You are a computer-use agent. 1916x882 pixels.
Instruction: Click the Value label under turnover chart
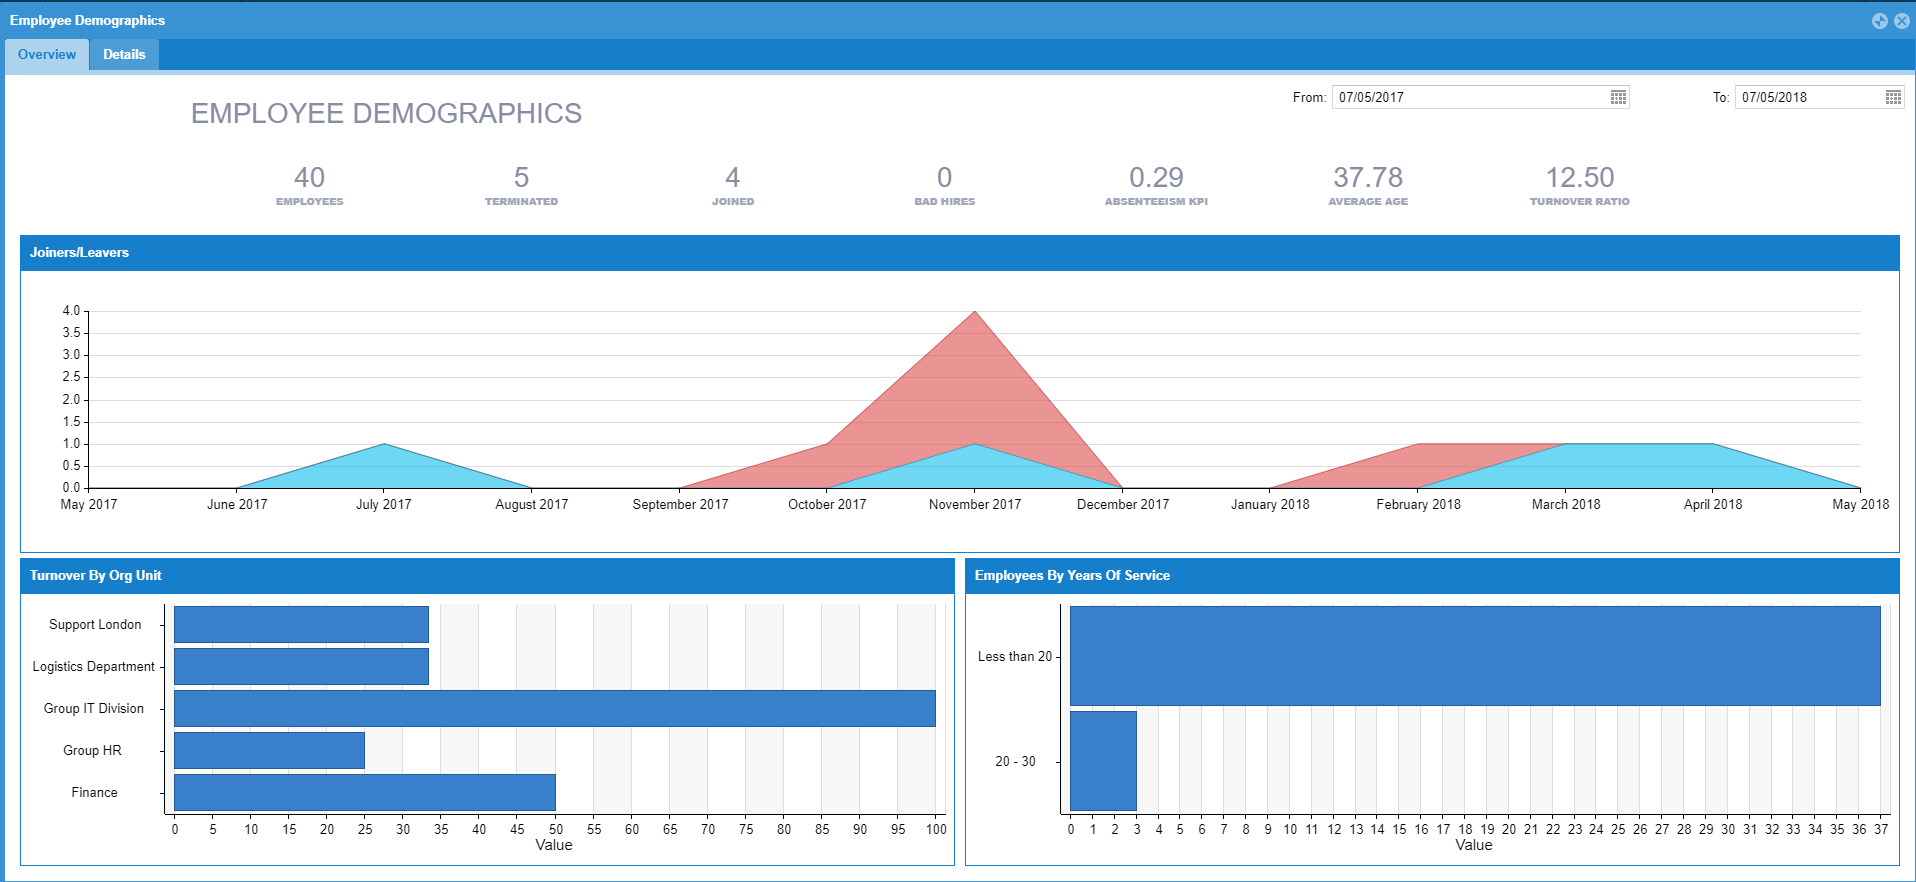pos(554,846)
